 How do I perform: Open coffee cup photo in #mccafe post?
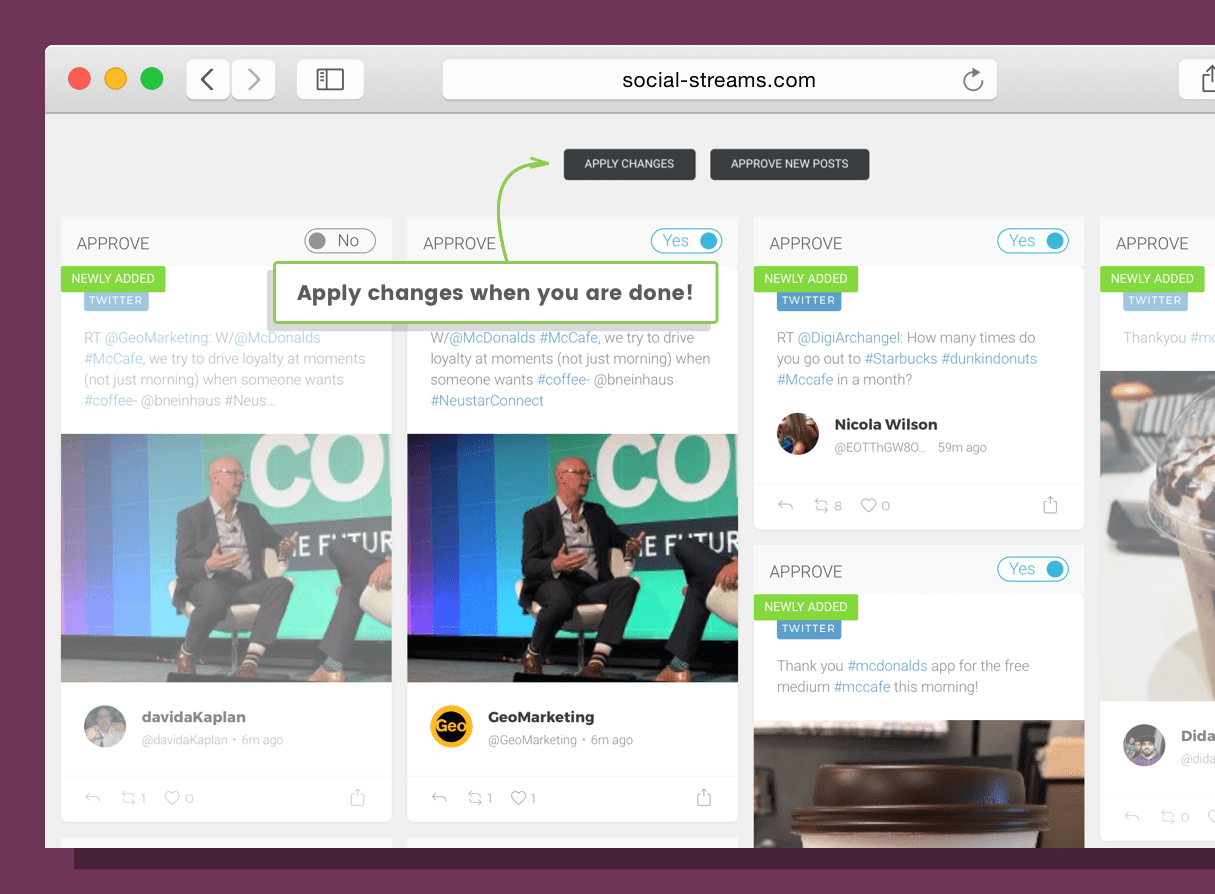pos(919,784)
